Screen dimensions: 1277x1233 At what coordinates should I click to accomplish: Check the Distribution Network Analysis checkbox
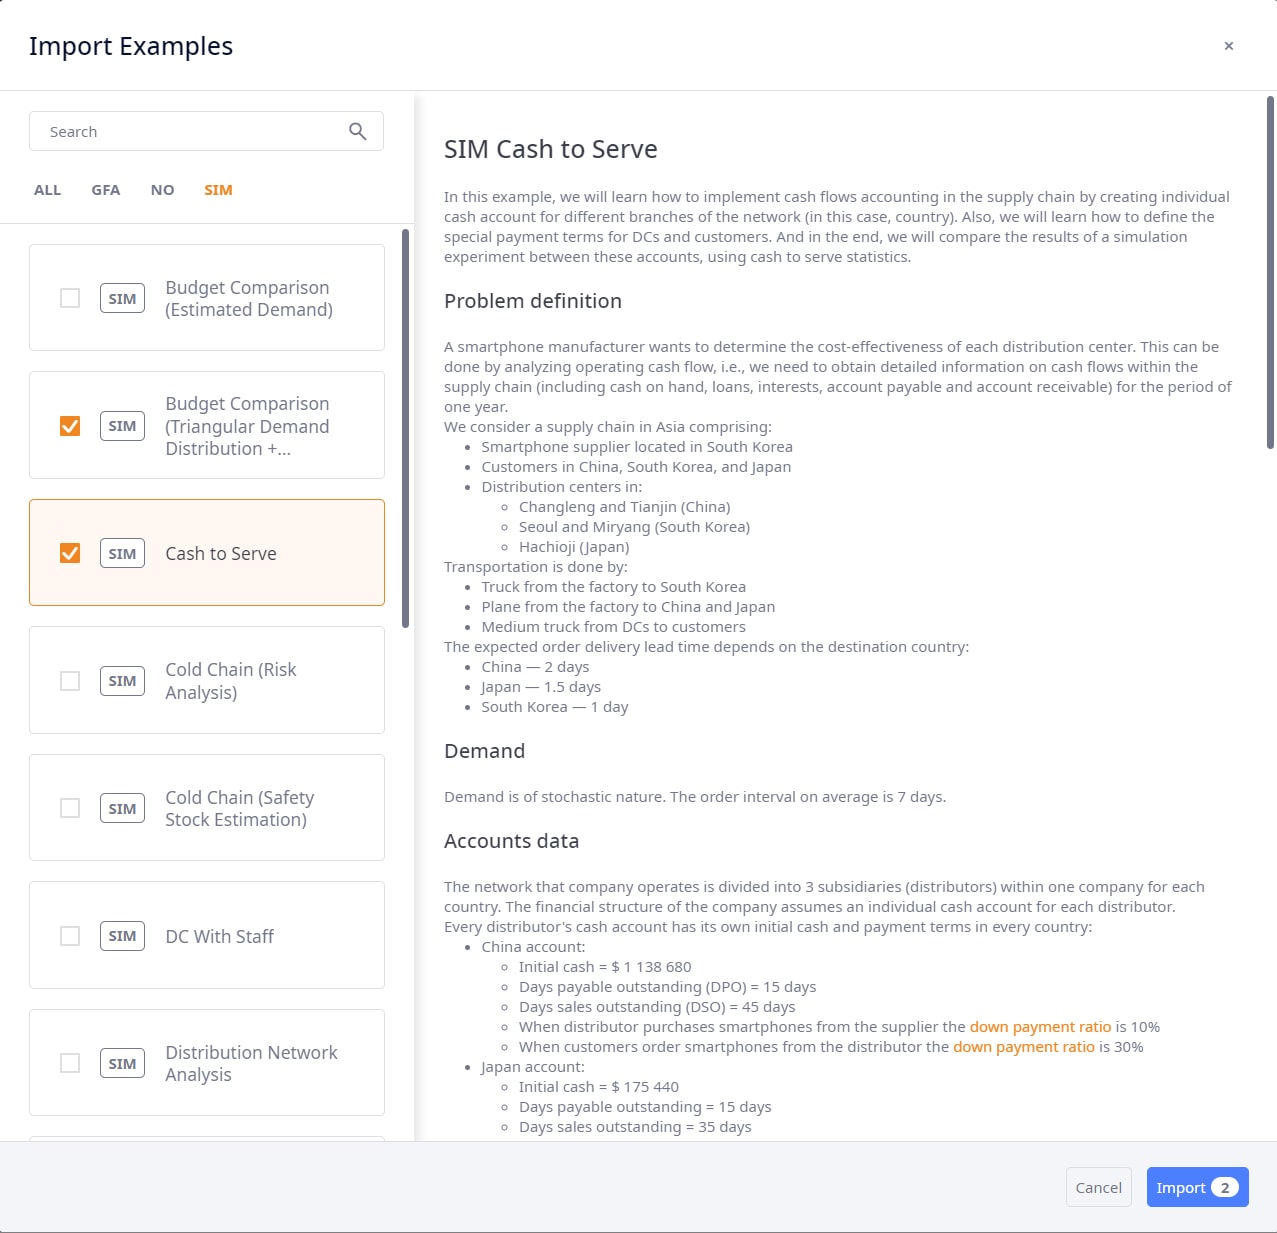[70, 1063]
